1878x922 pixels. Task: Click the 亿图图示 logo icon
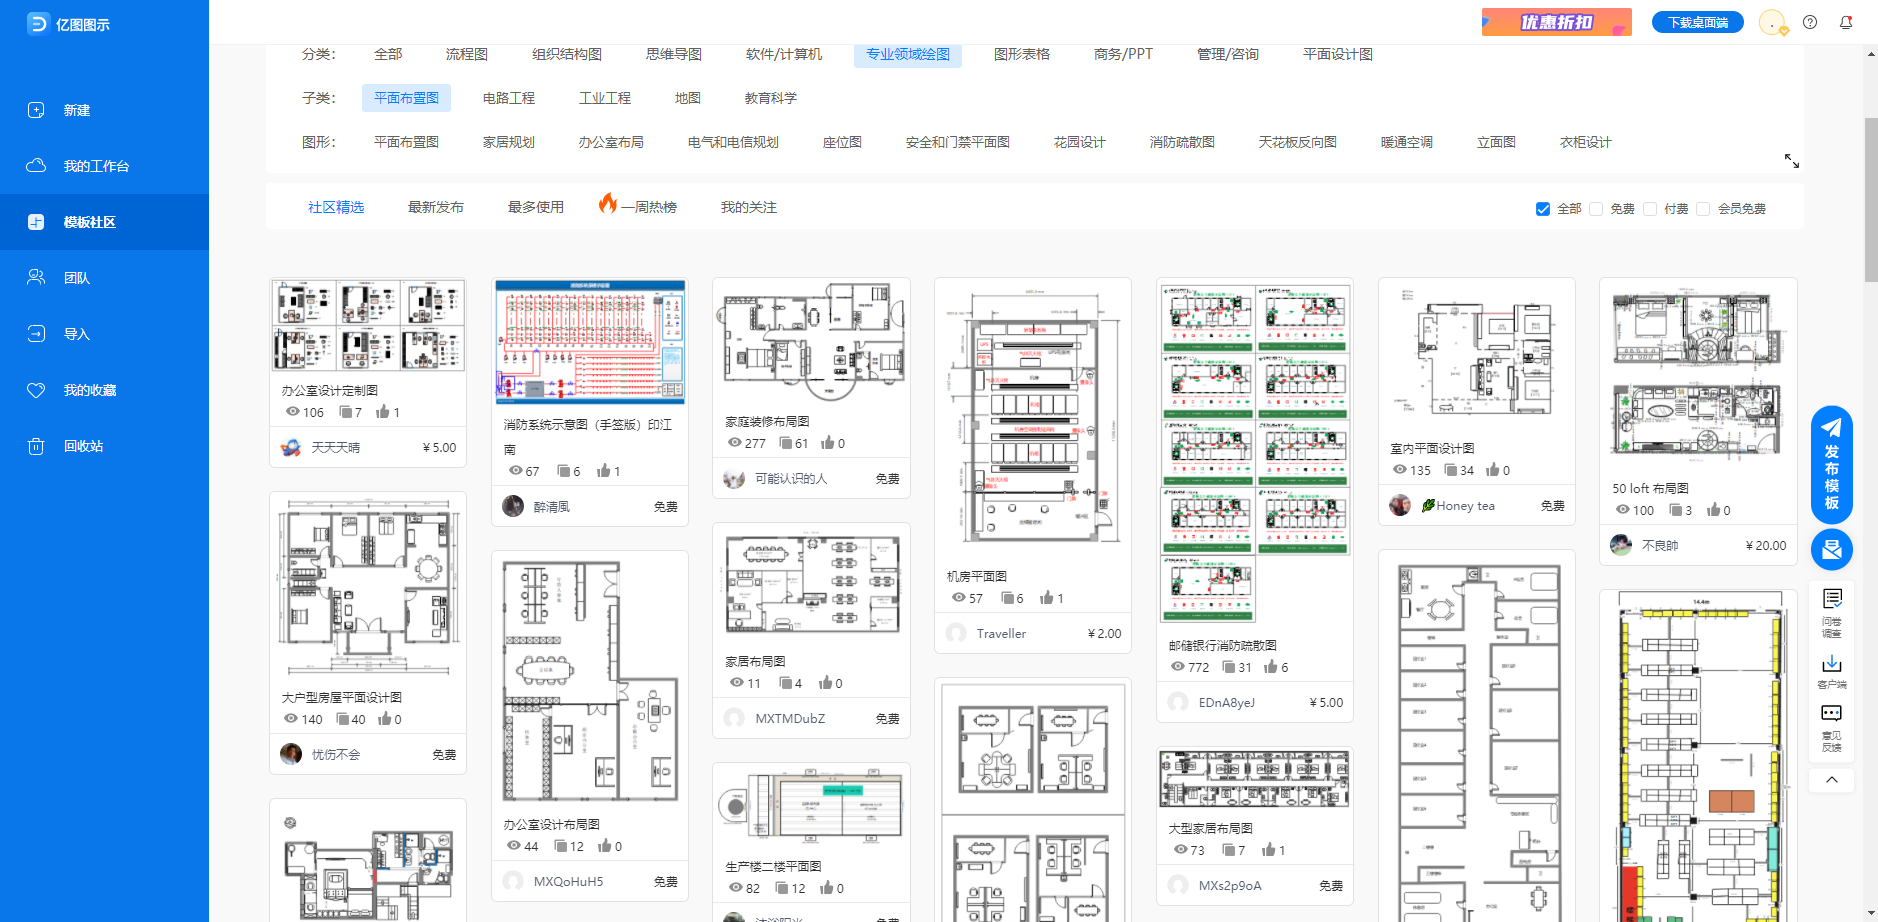coord(38,23)
